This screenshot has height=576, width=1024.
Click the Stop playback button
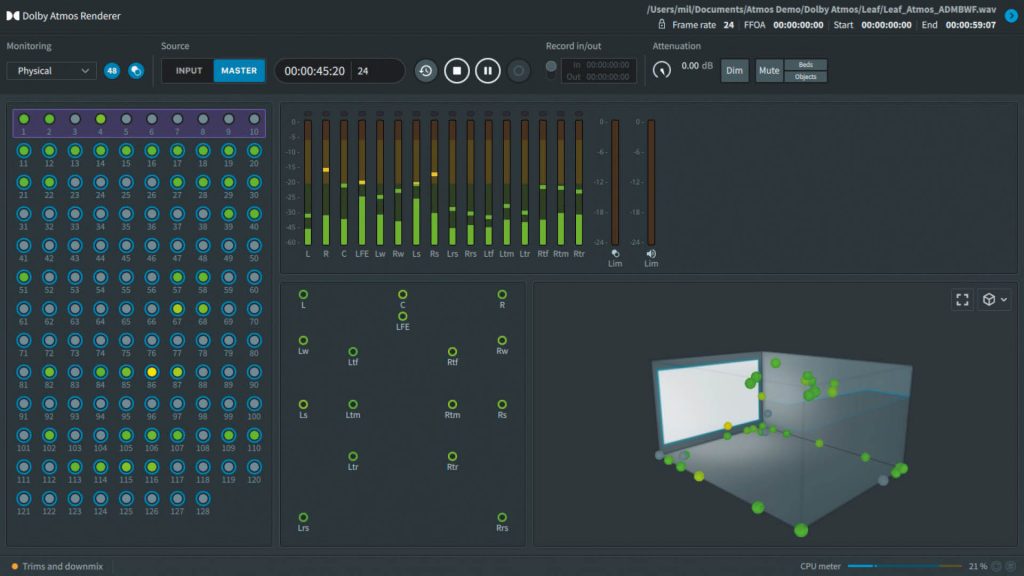[x=457, y=71]
